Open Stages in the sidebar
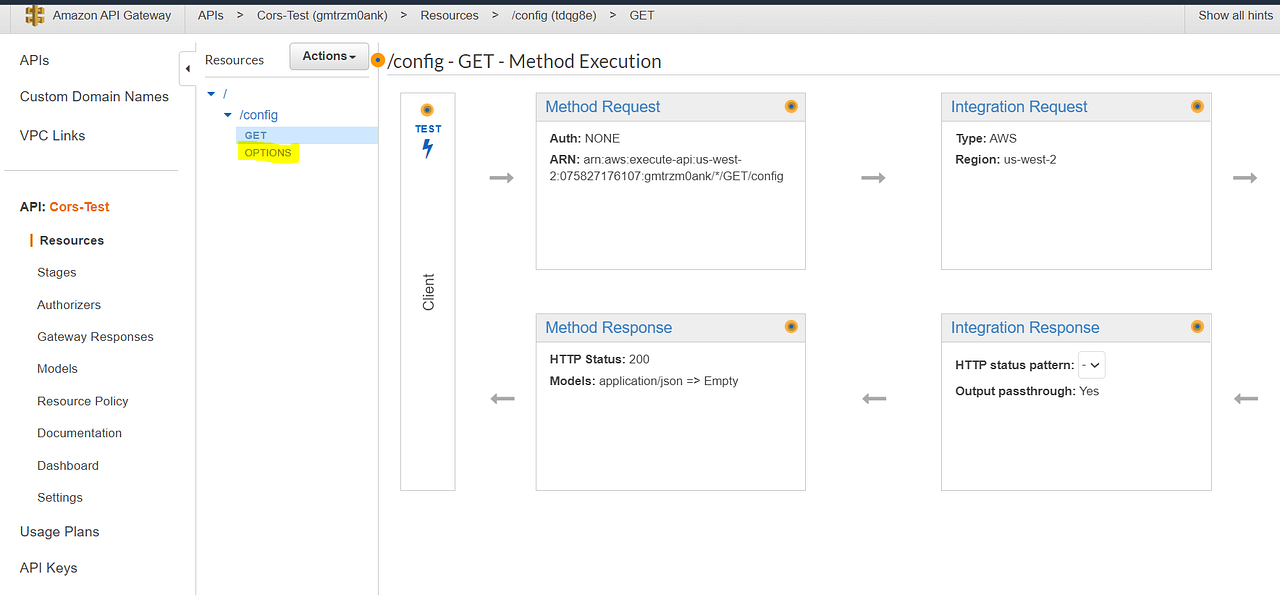The height and width of the screenshot is (595, 1280). pos(57,272)
